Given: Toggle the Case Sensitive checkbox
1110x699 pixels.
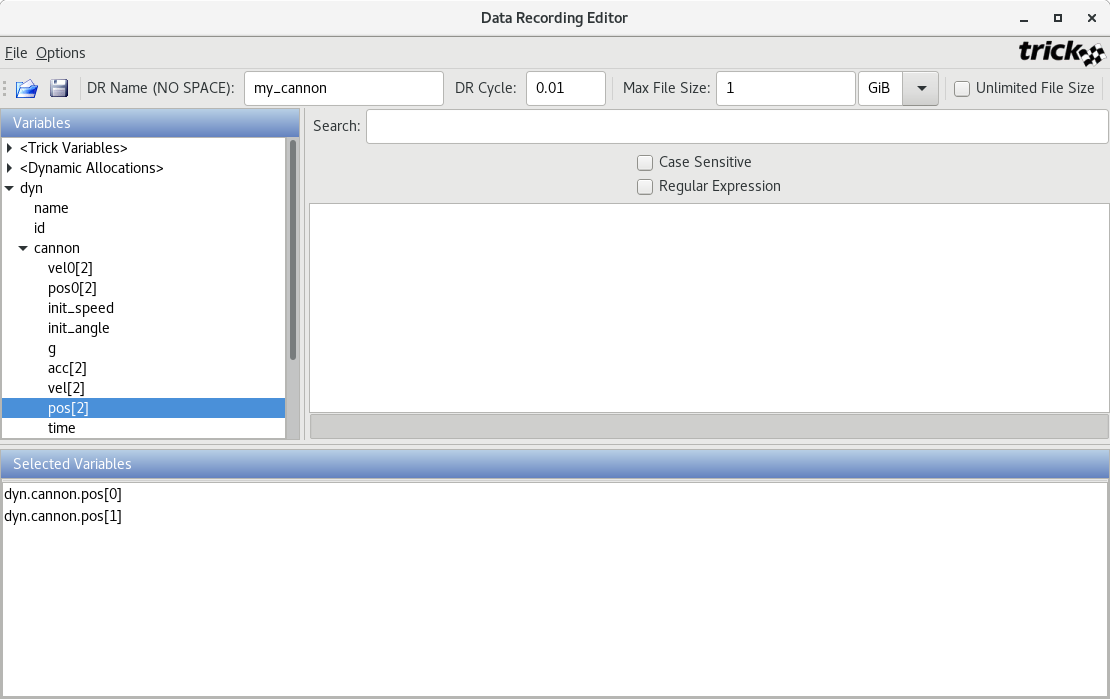Looking at the screenshot, I should [644, 163].
